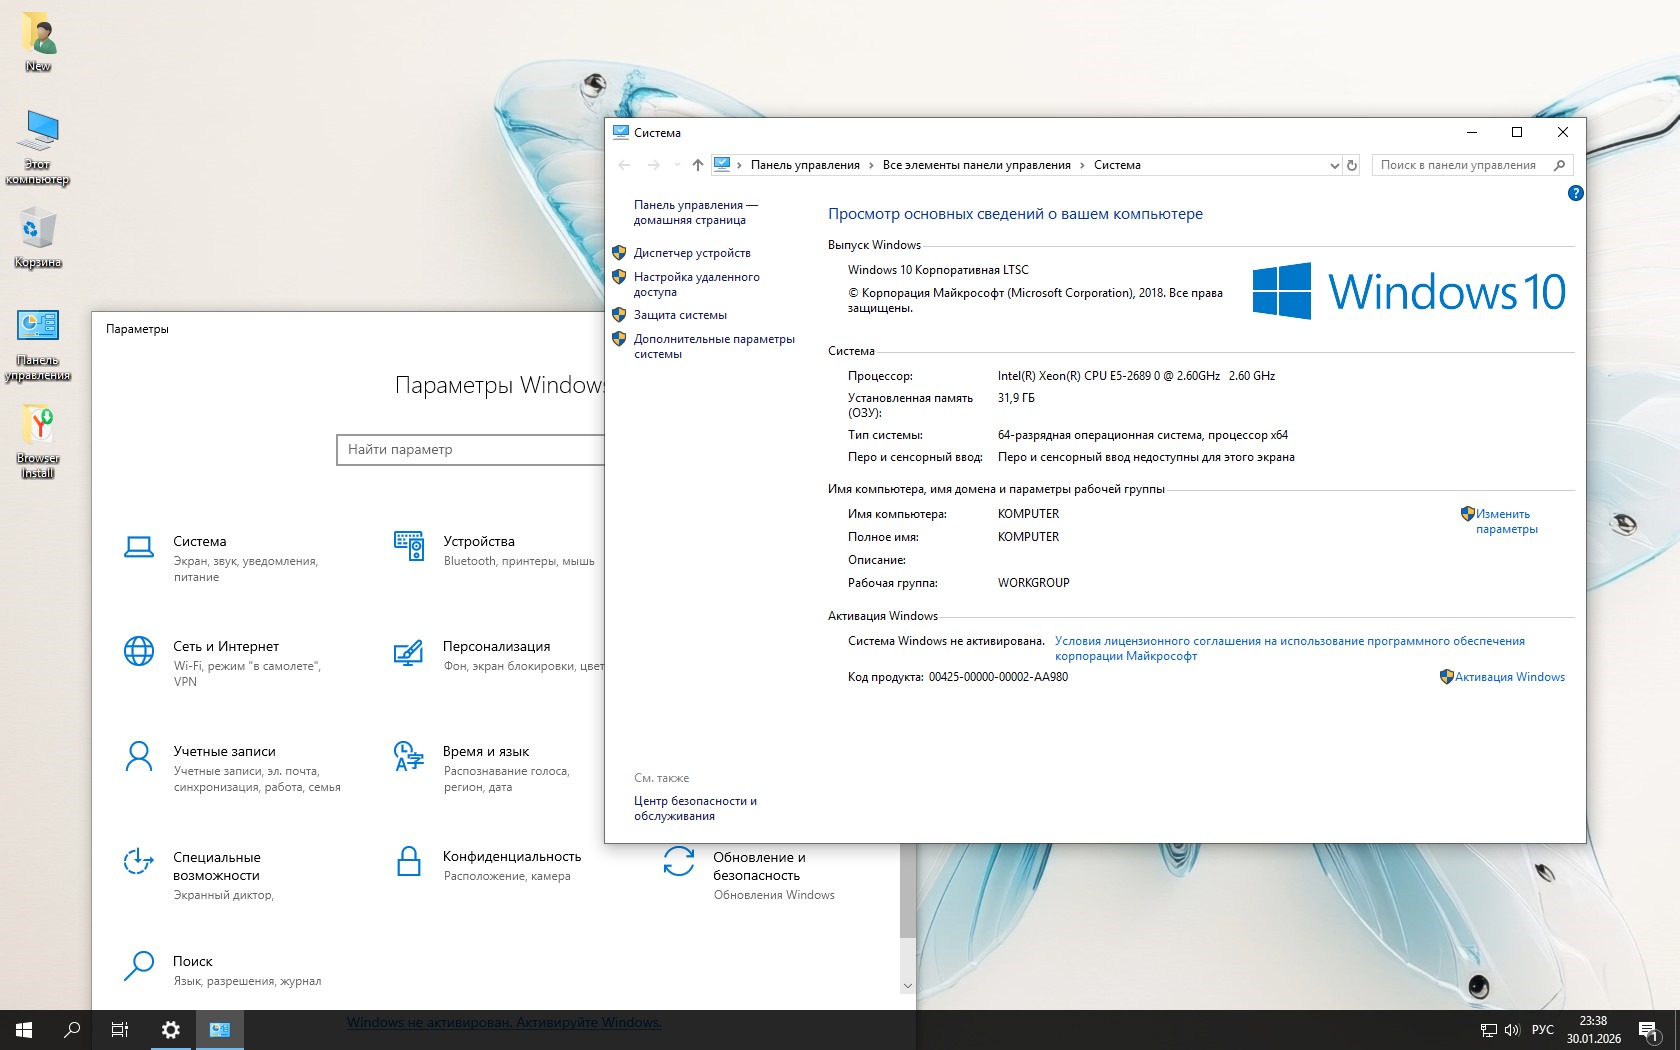This screenshot has height=1050, width=1680.
Task: Open the Система settings category
Action: [199, 542]
